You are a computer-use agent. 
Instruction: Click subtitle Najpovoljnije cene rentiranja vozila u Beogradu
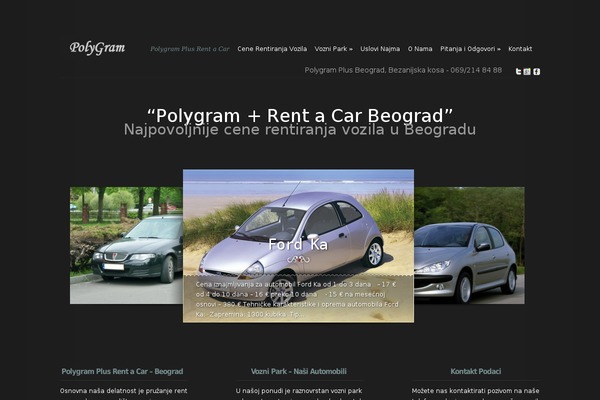[300, 130]
